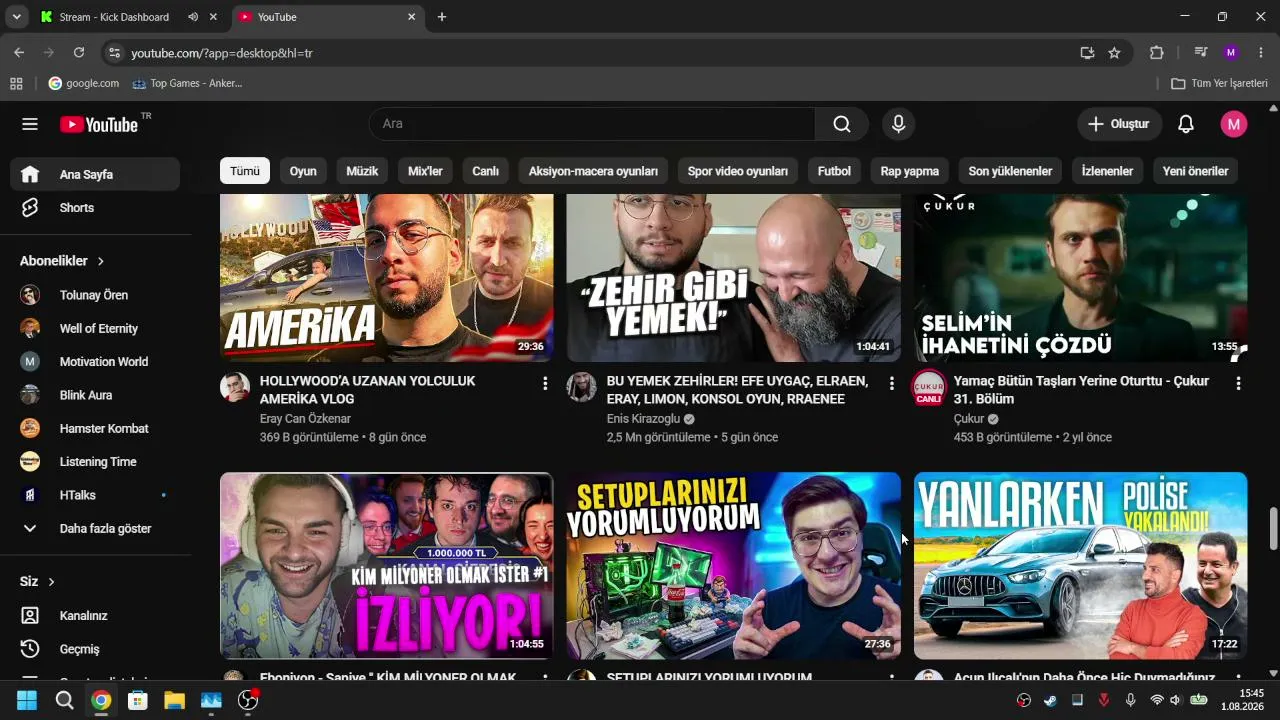Viewport: 1280px width, 720px height.
Task: Select the İzlenenler chip
Action: tap(1107, 171)
